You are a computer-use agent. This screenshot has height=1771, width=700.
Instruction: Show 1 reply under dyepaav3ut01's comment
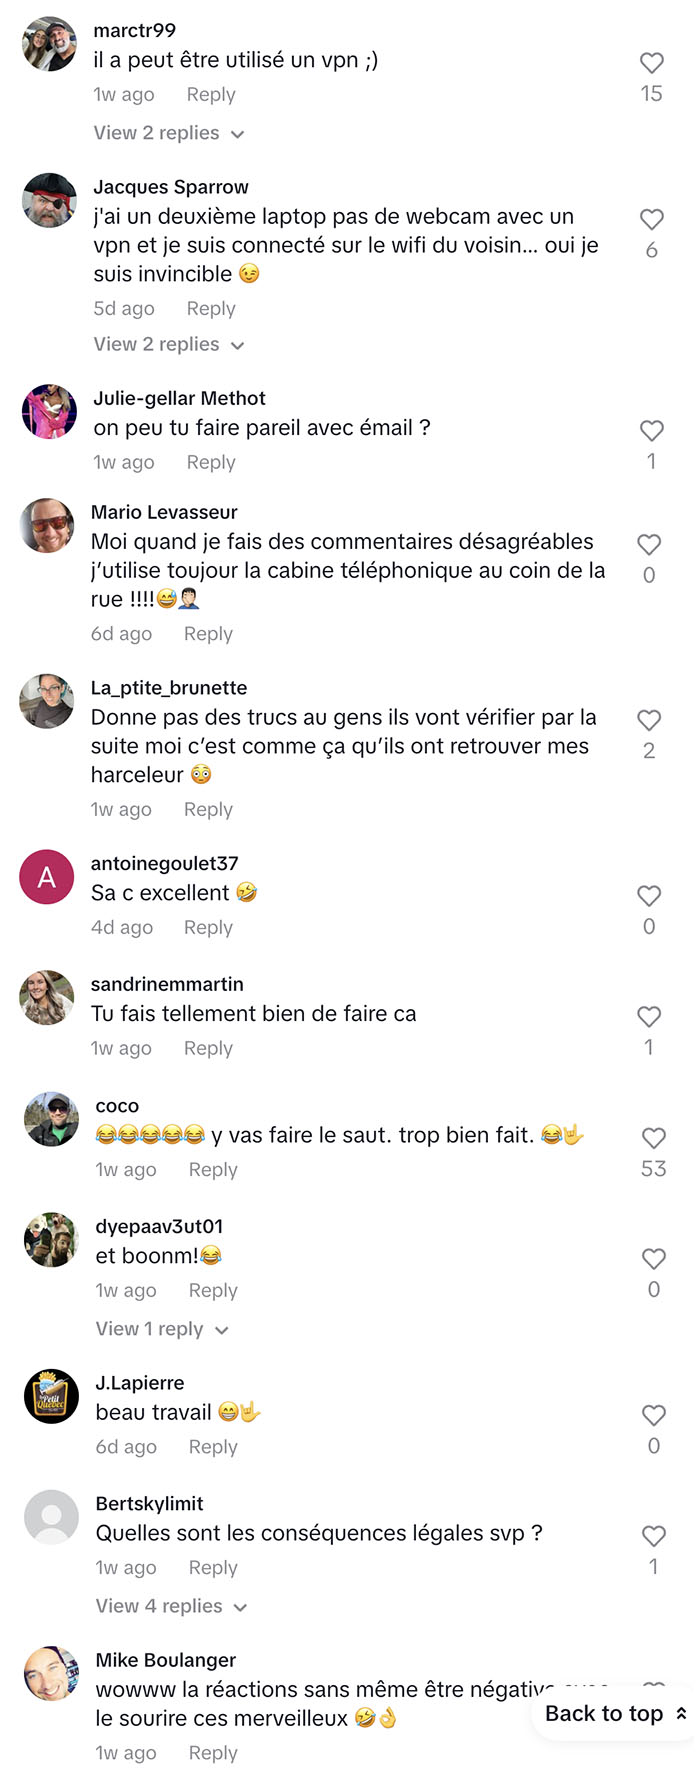(x=162, y=1329)
